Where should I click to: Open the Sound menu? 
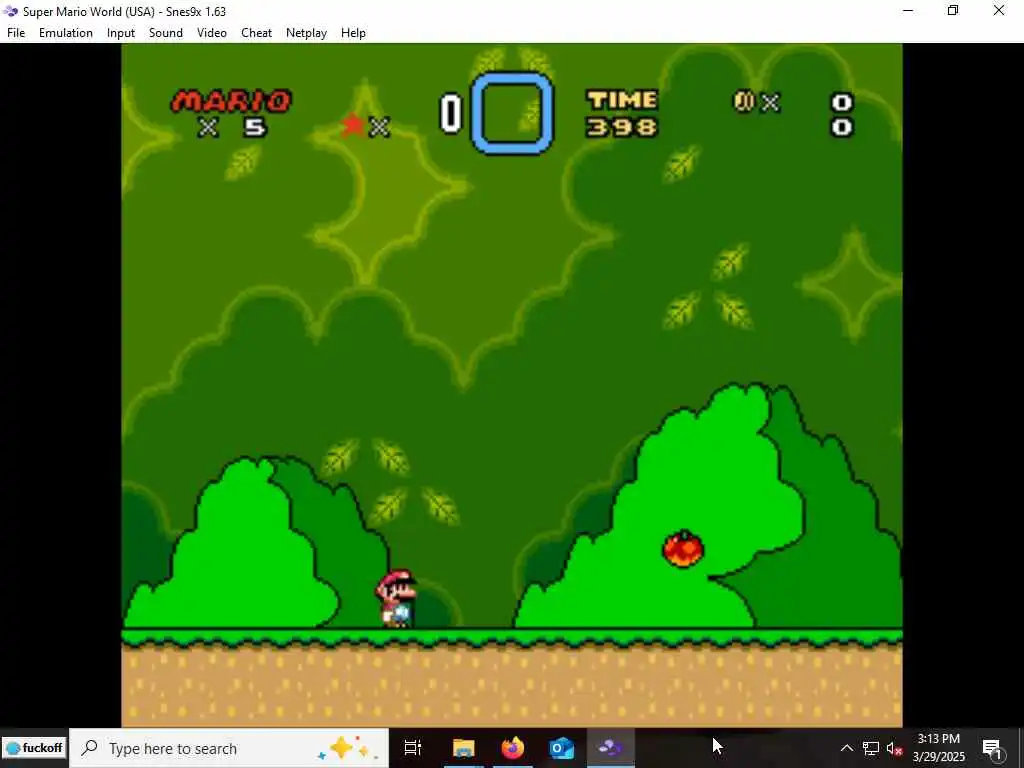point(166,33)
